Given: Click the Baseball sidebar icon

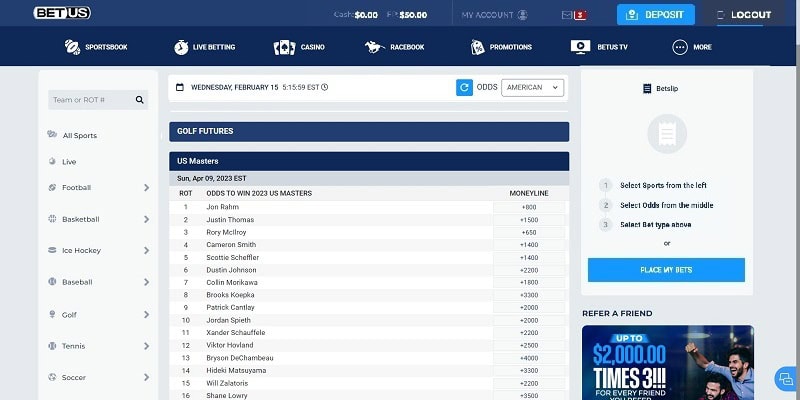Looking at the screenshot, I should point(52,282).
